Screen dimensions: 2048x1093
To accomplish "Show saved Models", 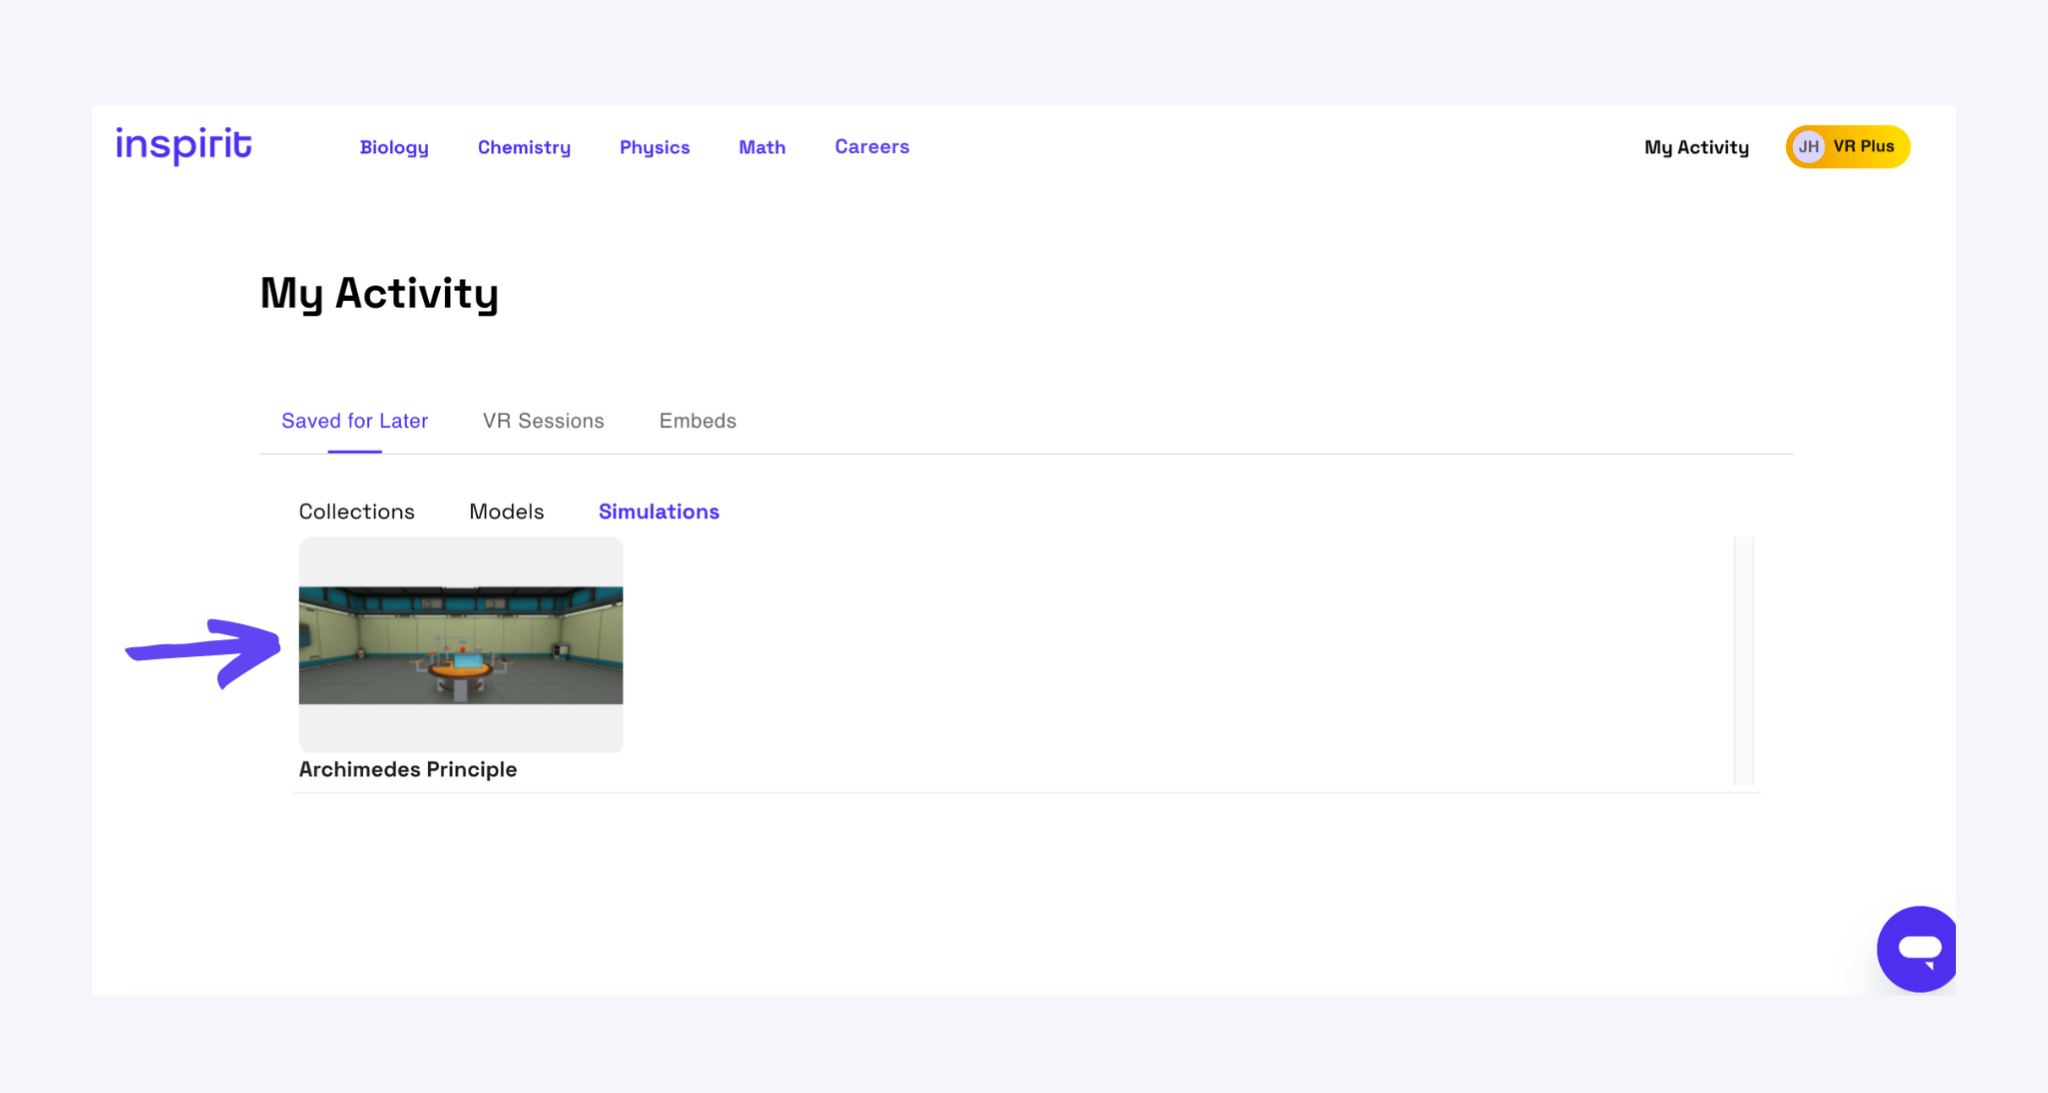I will coord(507,511).
